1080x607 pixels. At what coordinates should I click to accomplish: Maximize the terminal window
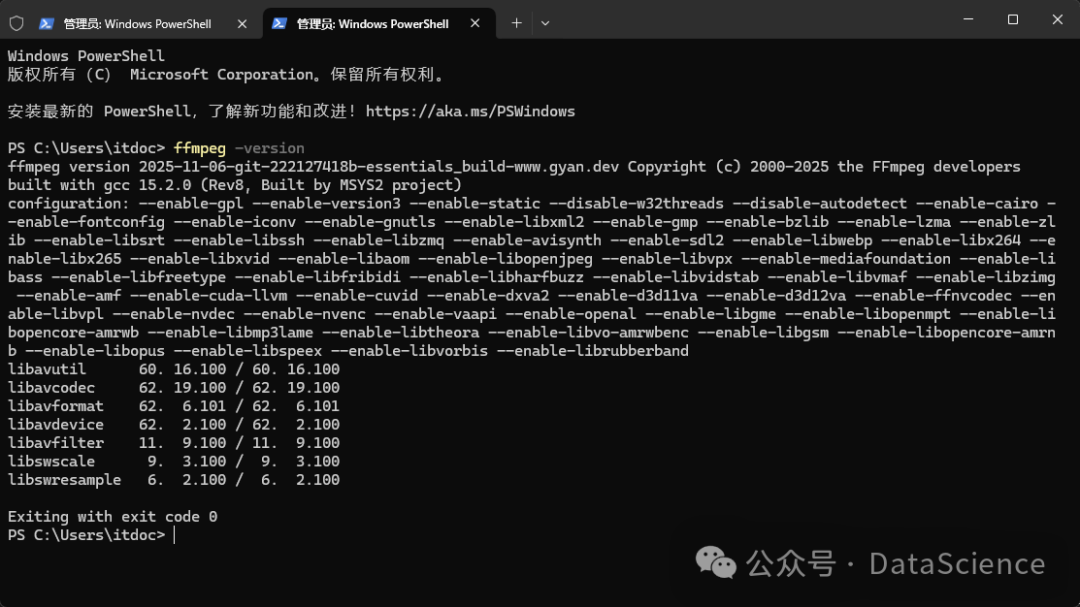coord(1012,19)
